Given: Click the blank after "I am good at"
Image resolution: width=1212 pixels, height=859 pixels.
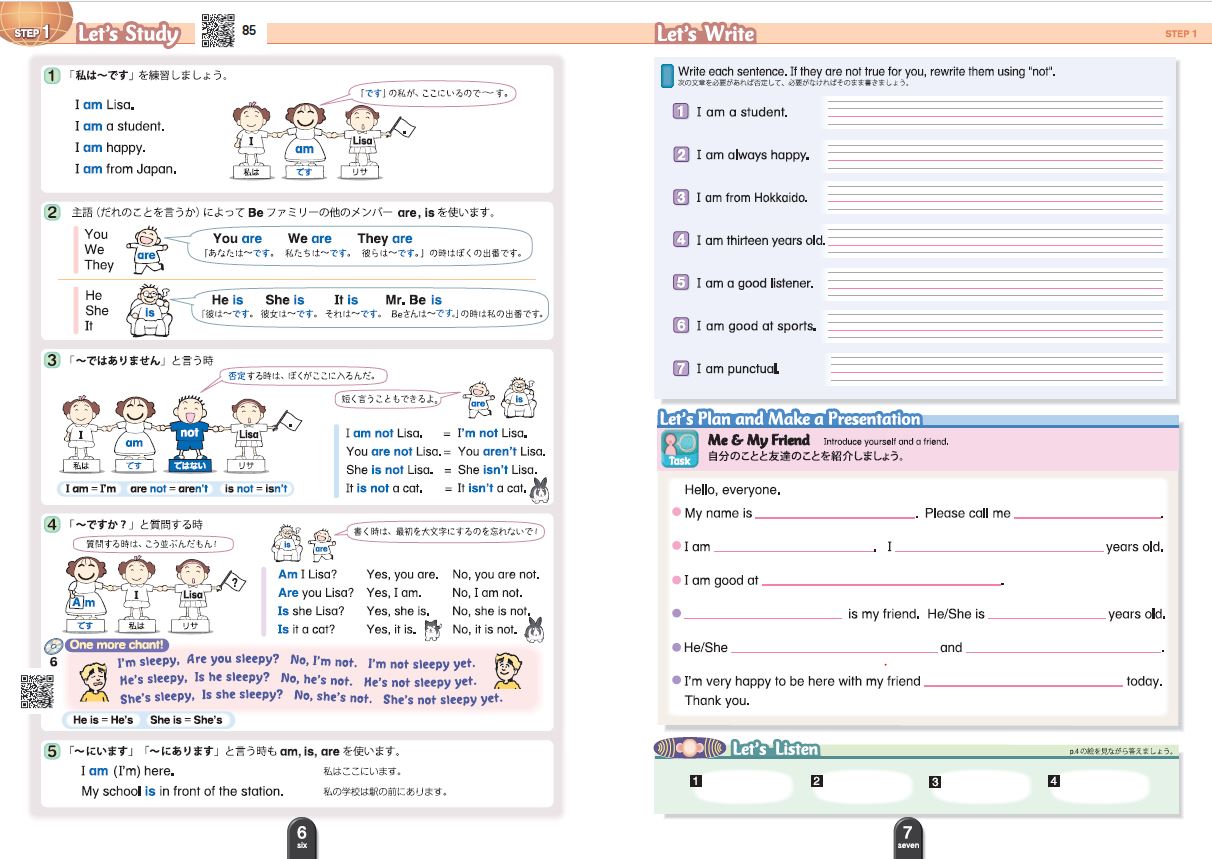Looking at the screenshot, I should [880, 580].
